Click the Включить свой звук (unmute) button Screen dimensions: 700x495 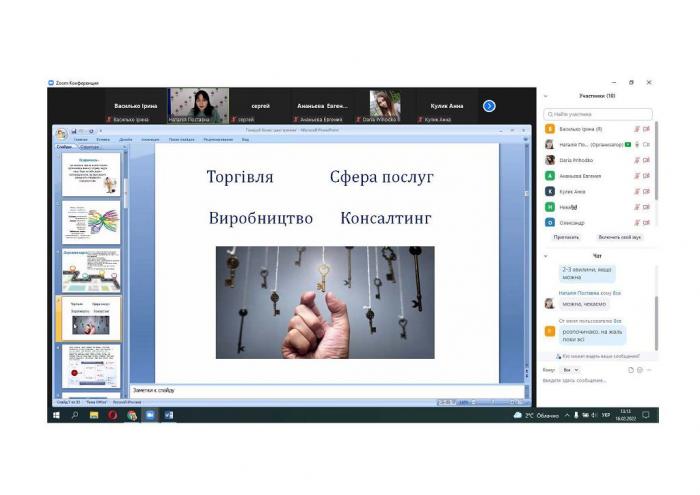619,237
